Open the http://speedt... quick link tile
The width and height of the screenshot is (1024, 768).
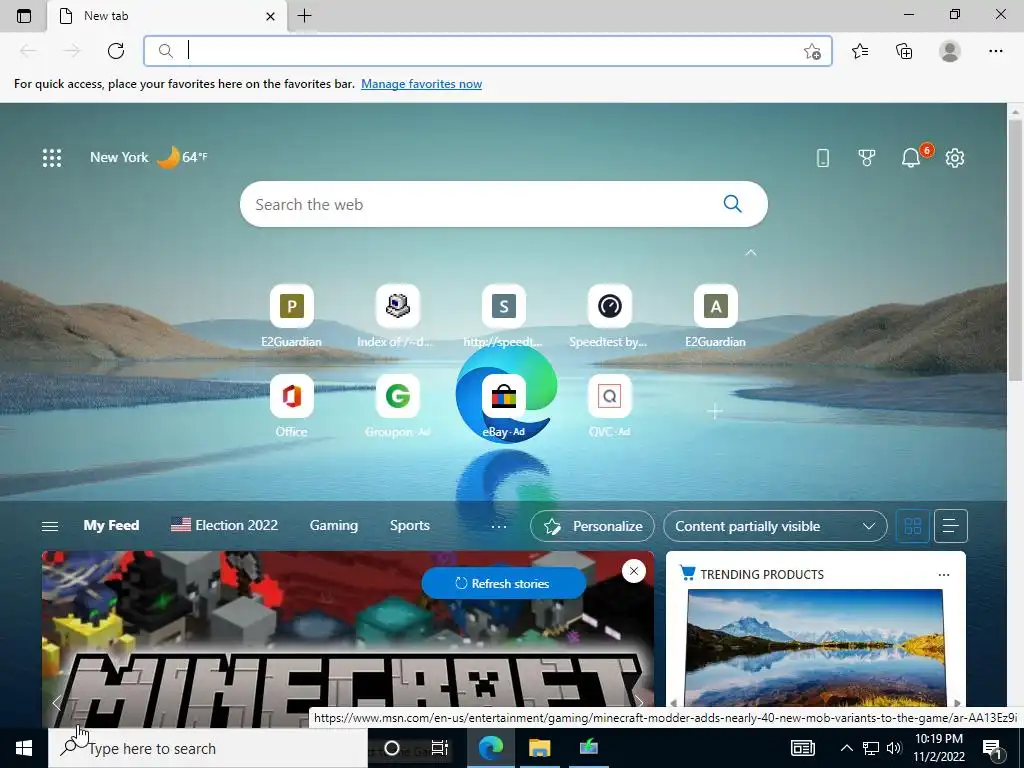coord(504,315)
